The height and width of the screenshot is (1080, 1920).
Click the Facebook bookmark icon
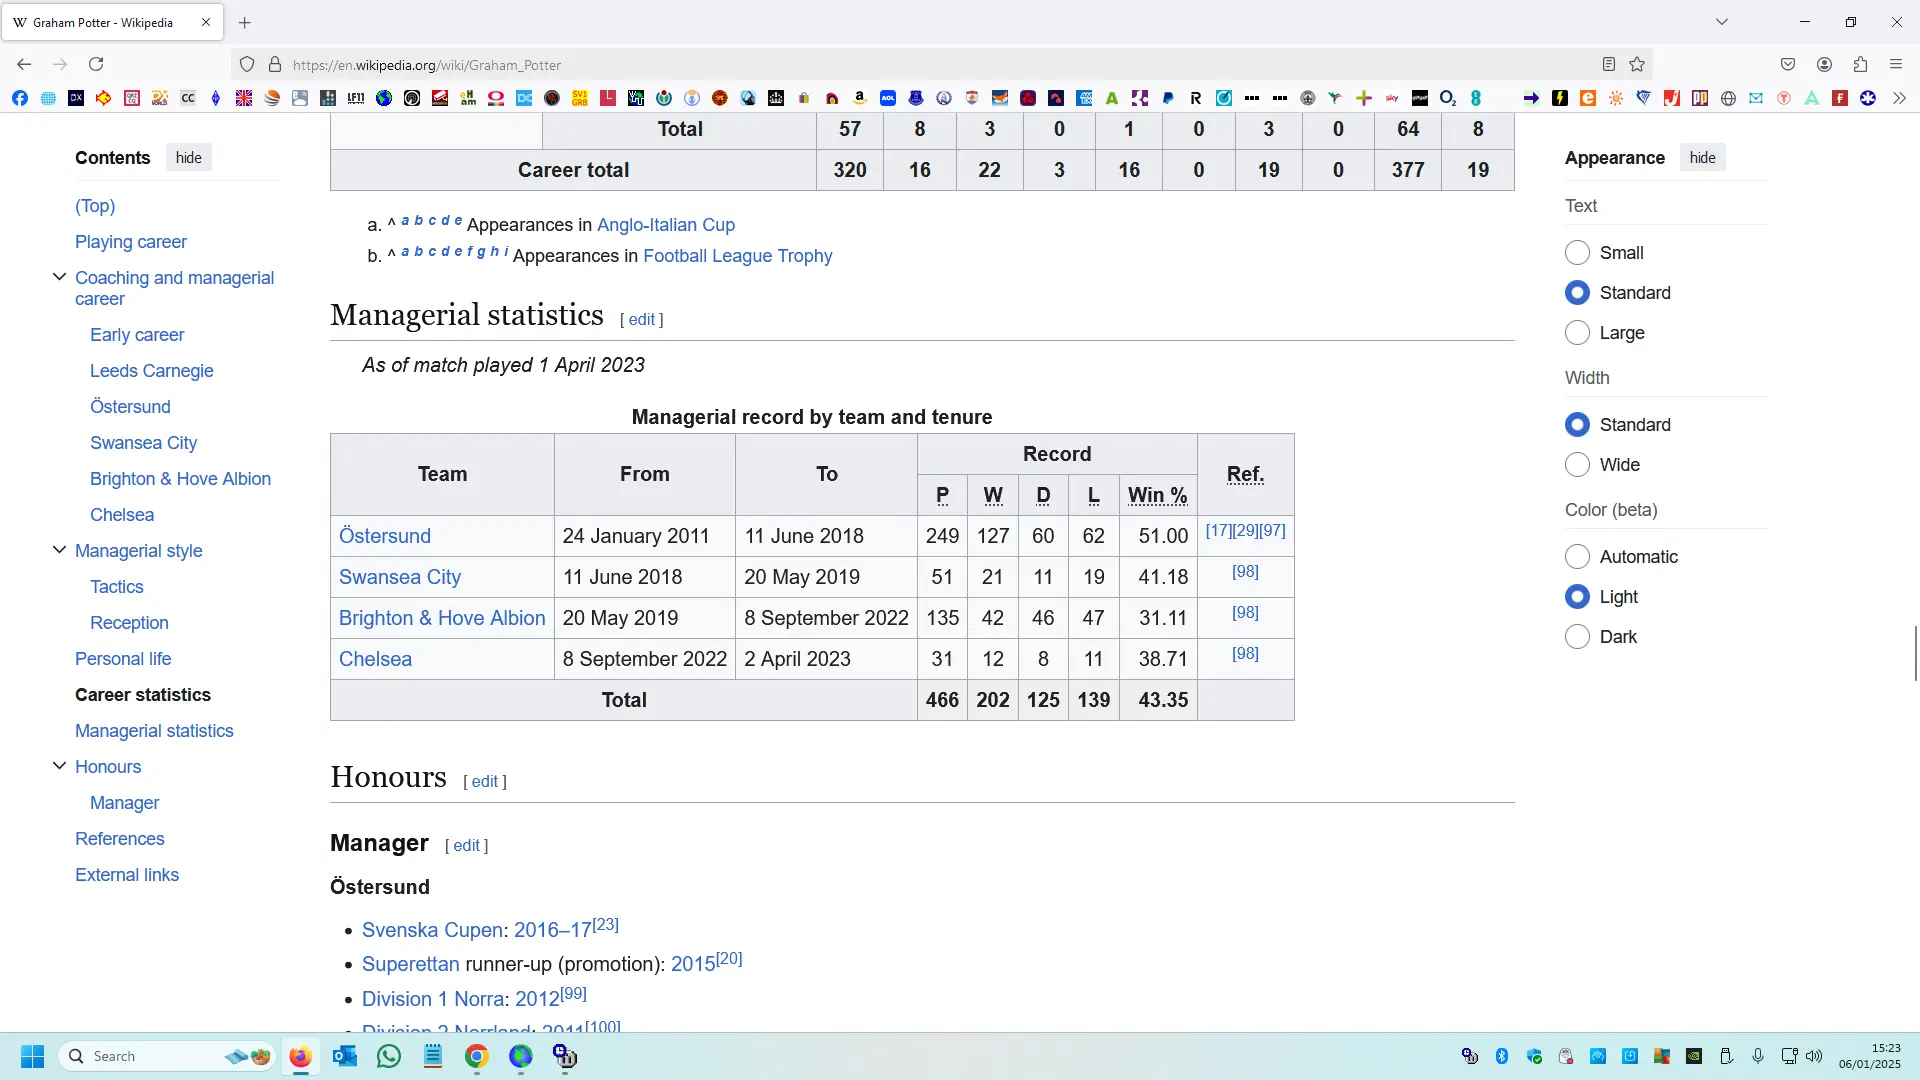point(20,98)
